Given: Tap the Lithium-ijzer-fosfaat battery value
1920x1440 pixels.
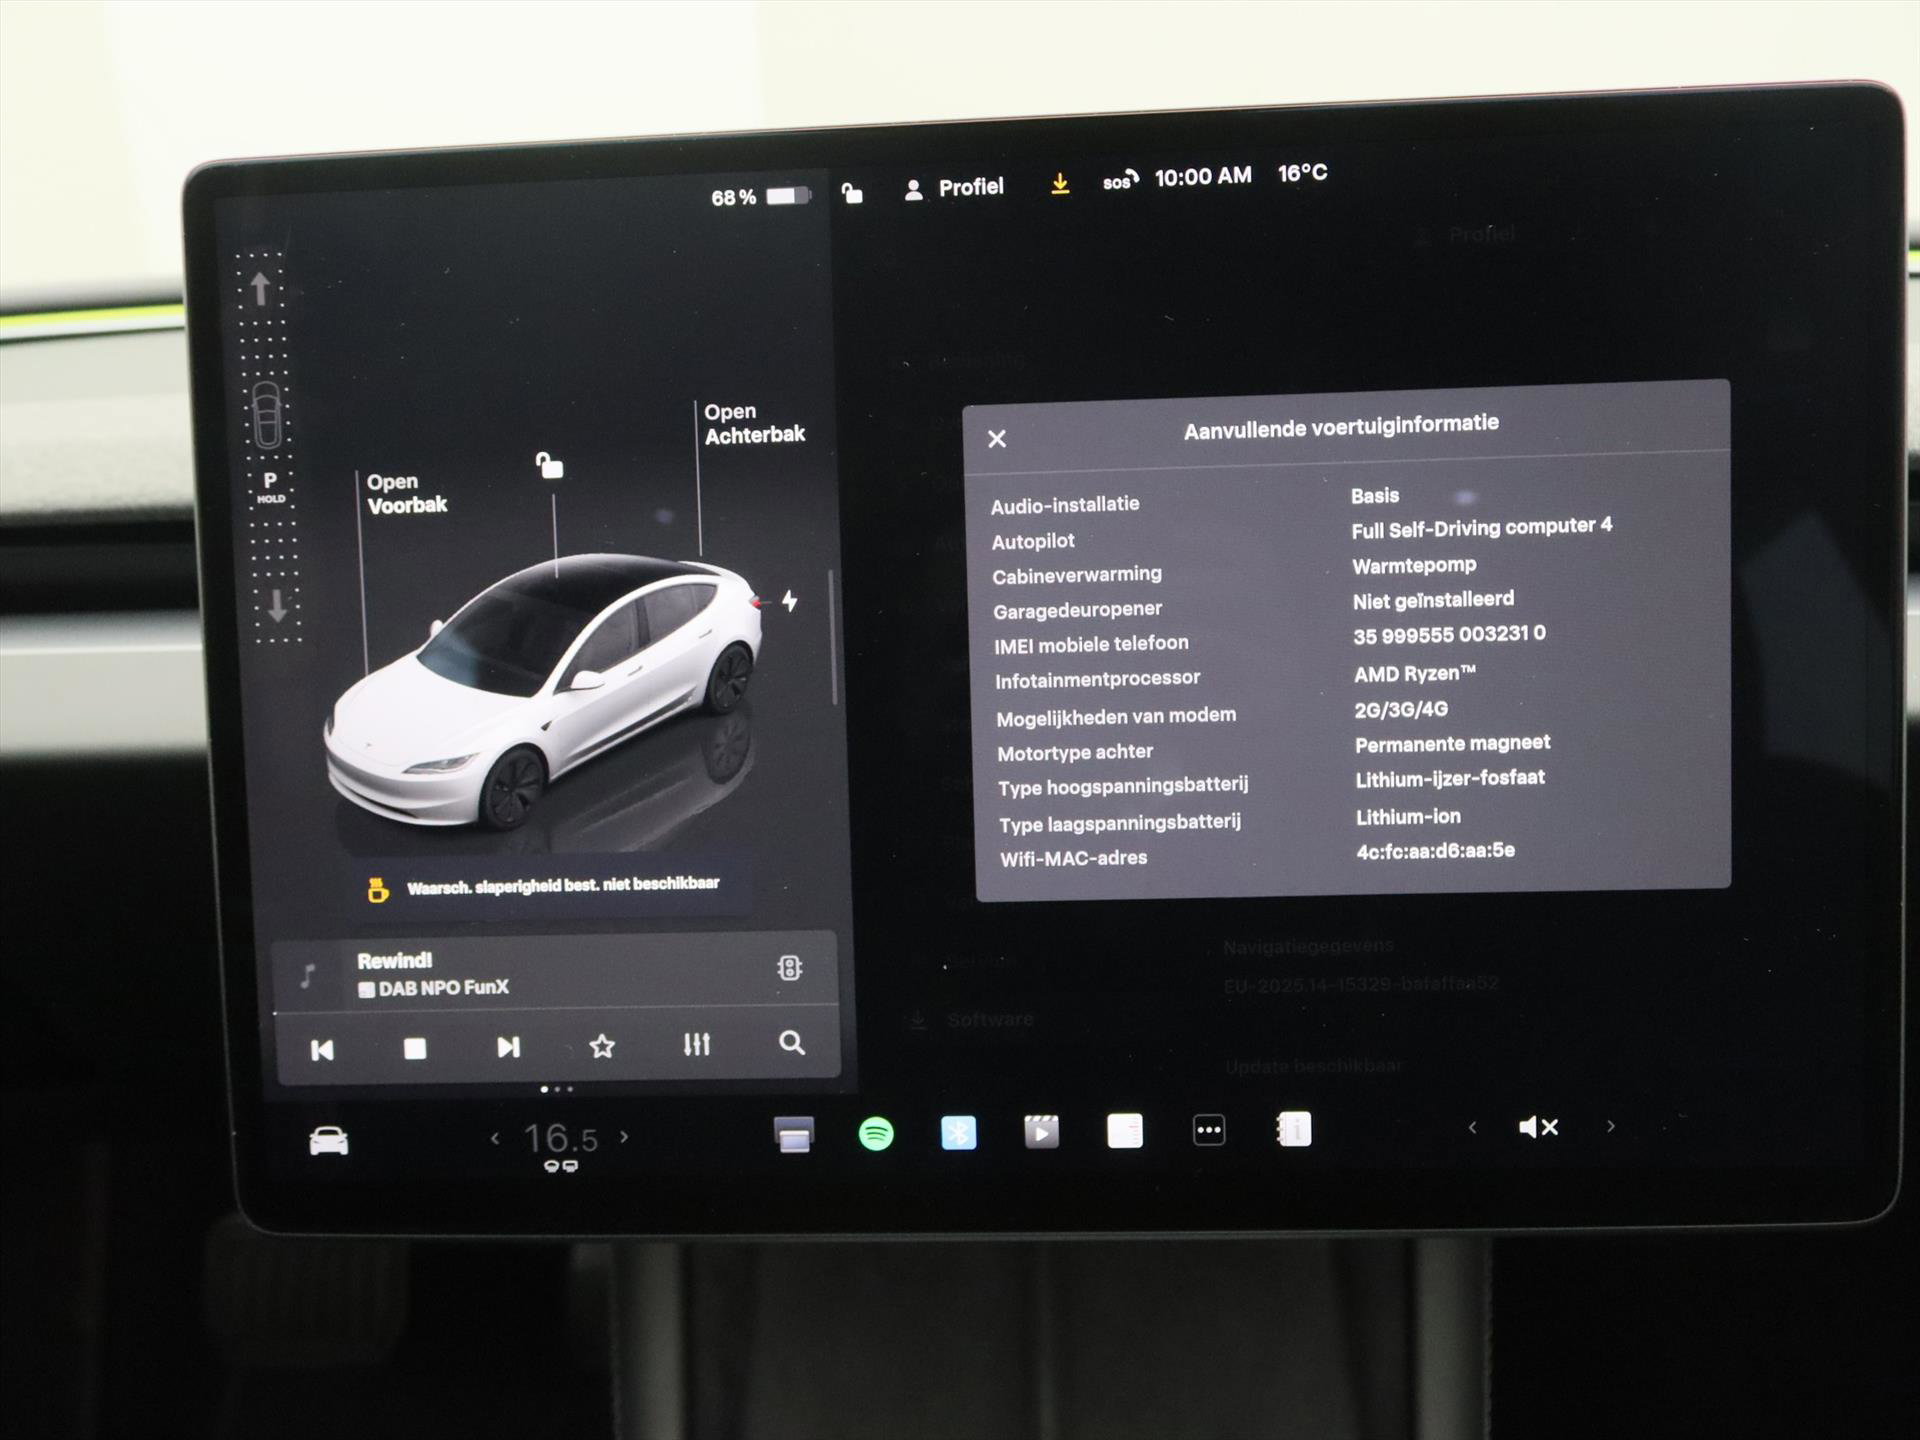Looking at the screenshot, I should [1450, 779].
